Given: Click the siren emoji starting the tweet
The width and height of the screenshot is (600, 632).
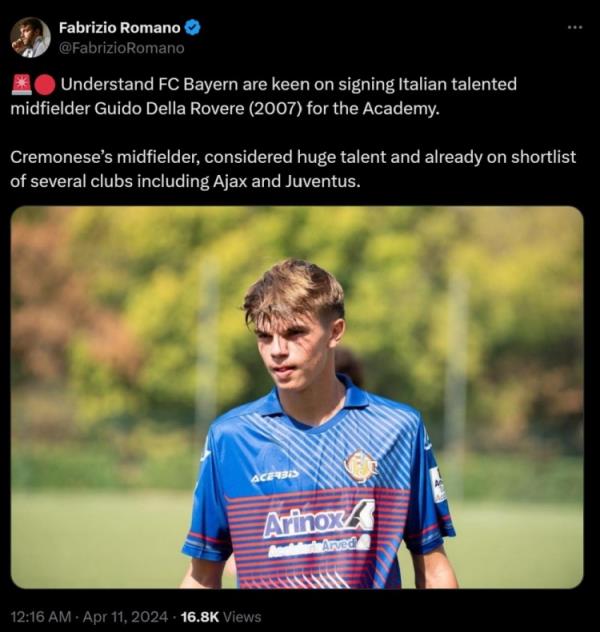Looking at the screenshot, I should (x=20, y=86).
